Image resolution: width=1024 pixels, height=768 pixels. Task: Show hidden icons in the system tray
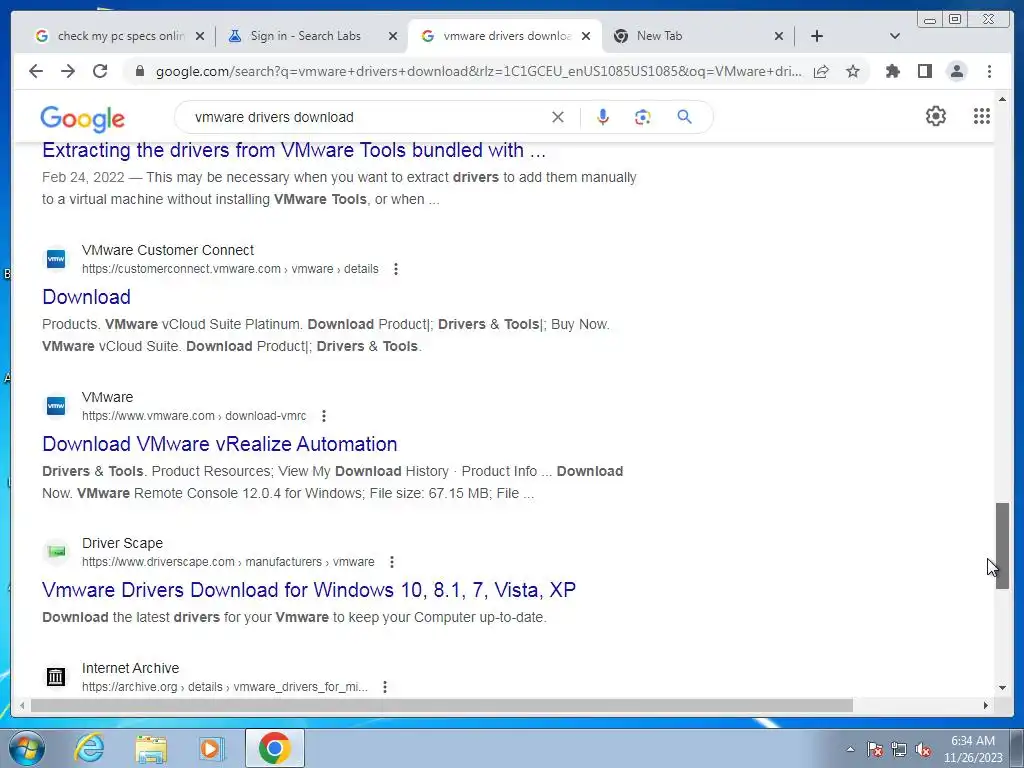click(850, 749)
